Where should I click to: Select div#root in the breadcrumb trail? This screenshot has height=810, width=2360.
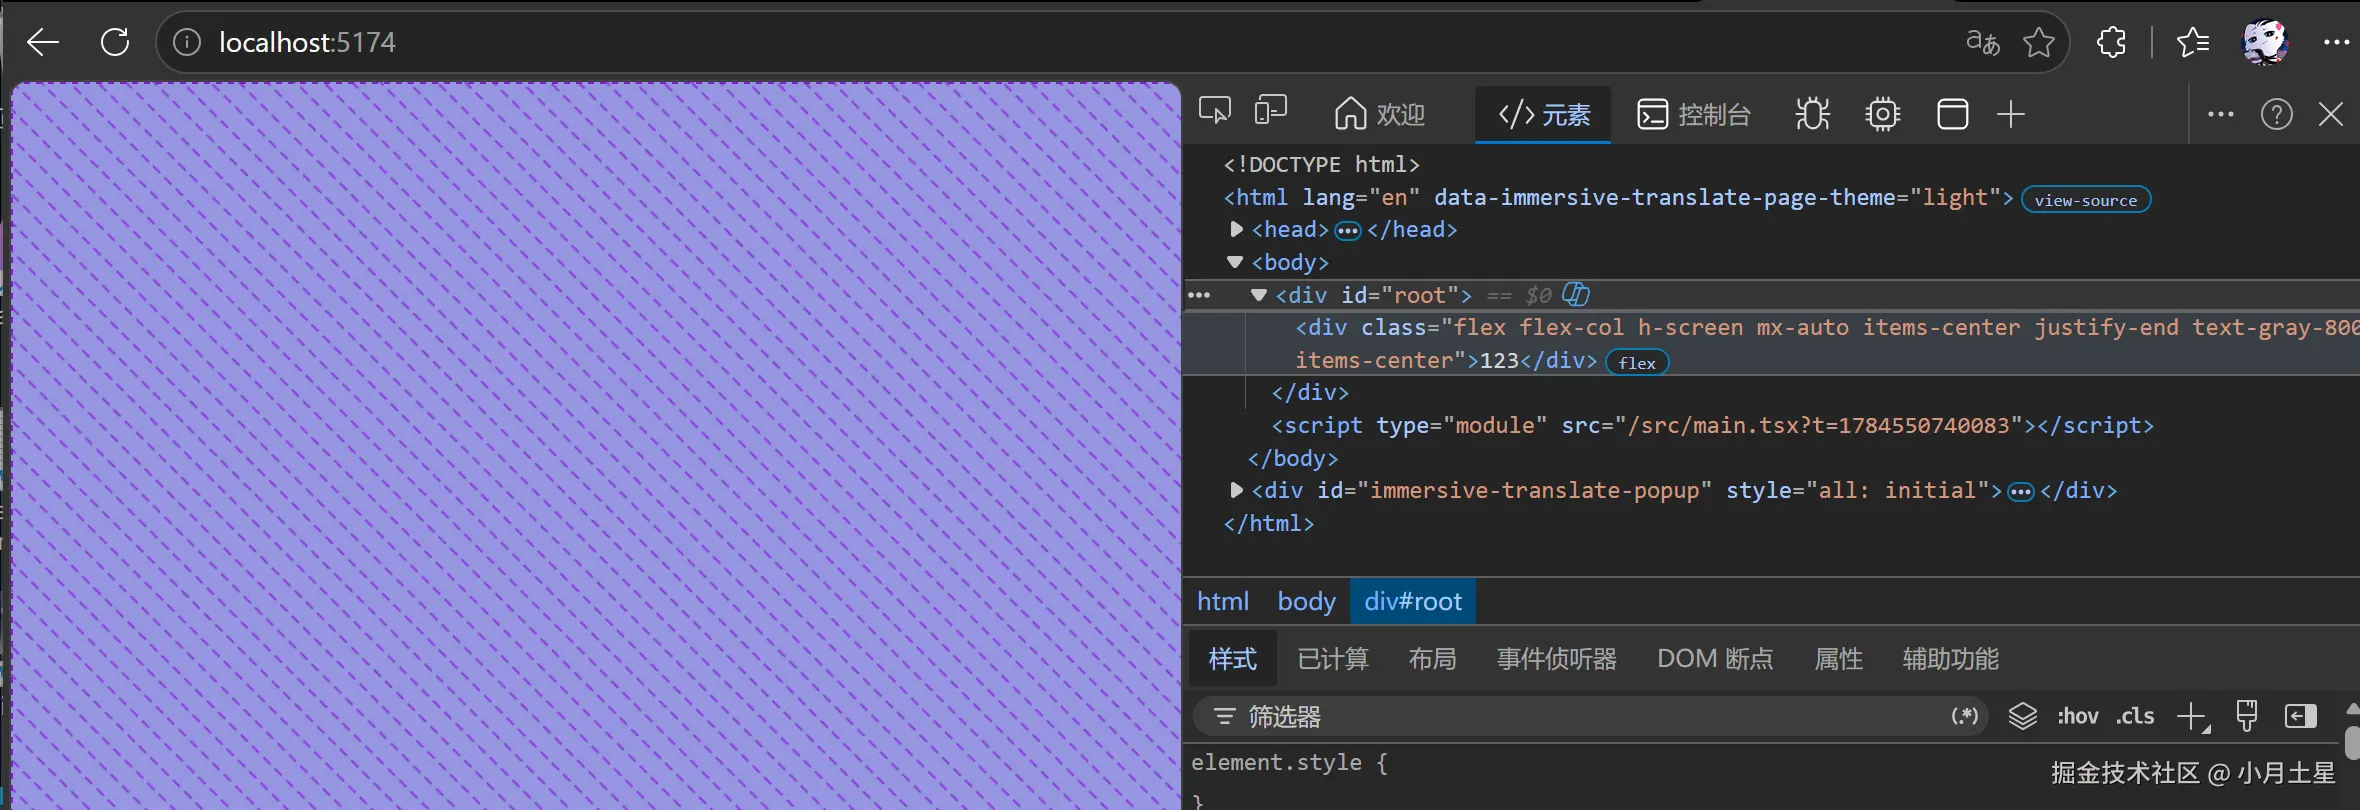click(x=1413, y=601)
